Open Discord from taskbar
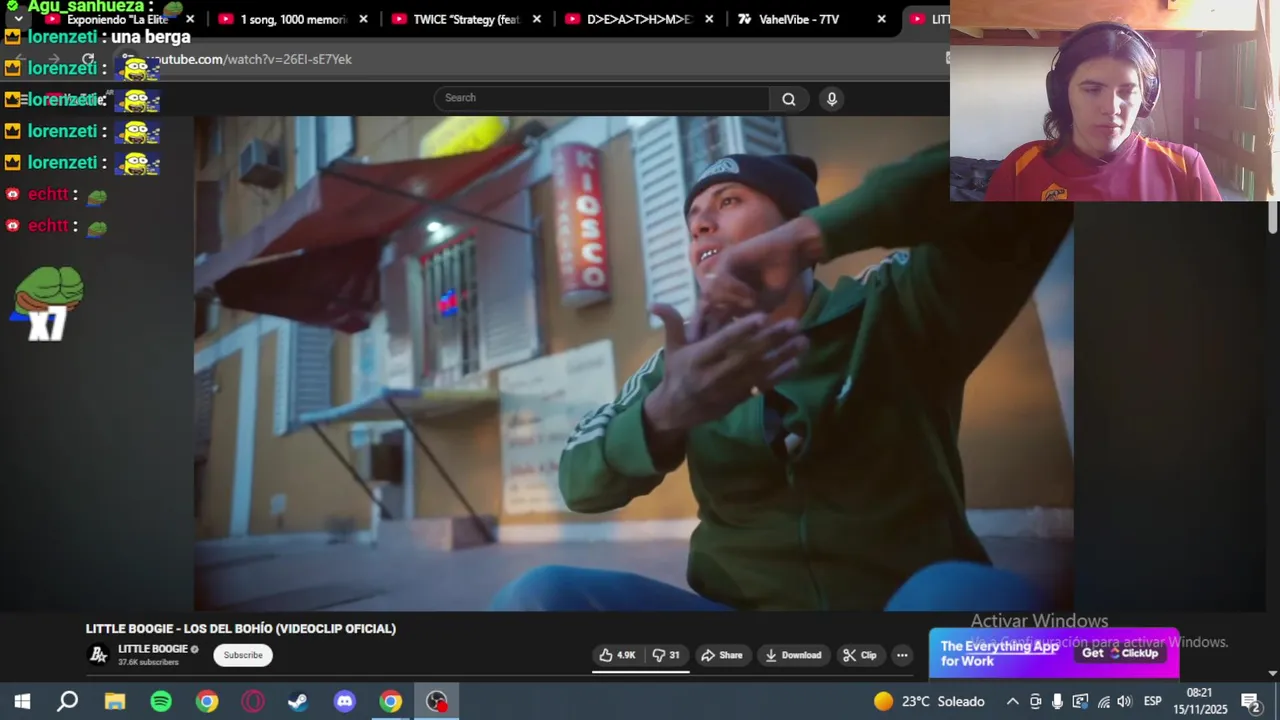1280x720 pixels. pos(345,701)
